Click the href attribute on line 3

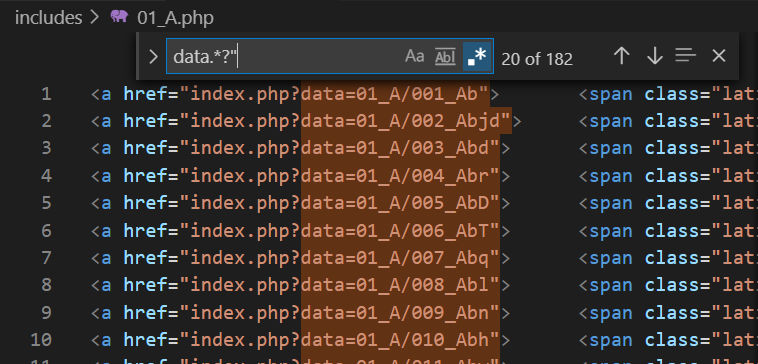[x=146, y=148]
